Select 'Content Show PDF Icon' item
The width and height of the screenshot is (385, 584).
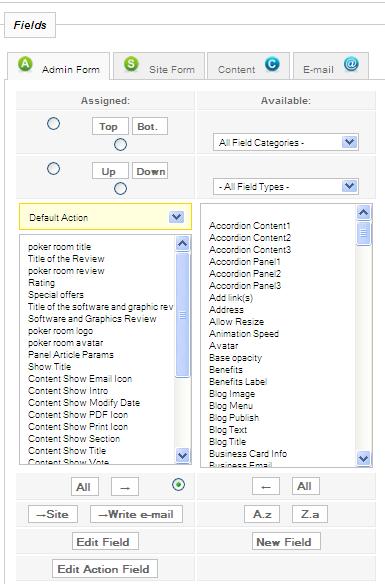click(x=78, y=415)
